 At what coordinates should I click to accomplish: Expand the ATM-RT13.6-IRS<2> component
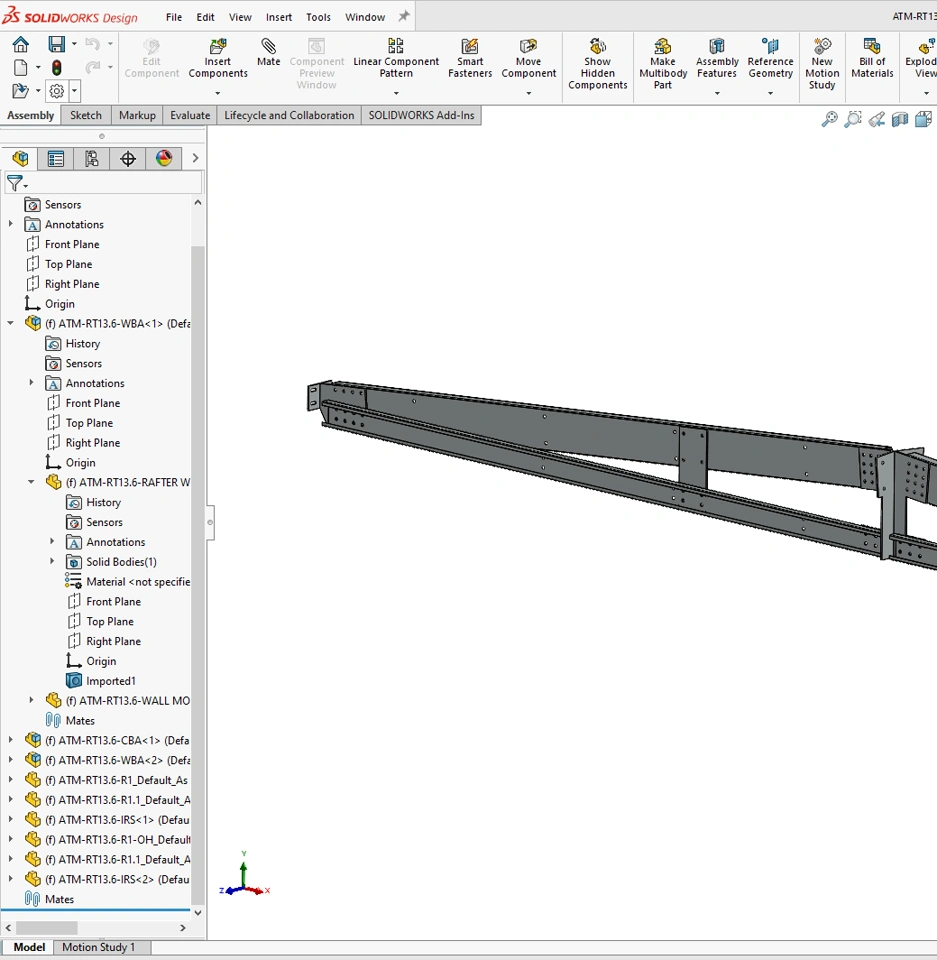(10, 879)
